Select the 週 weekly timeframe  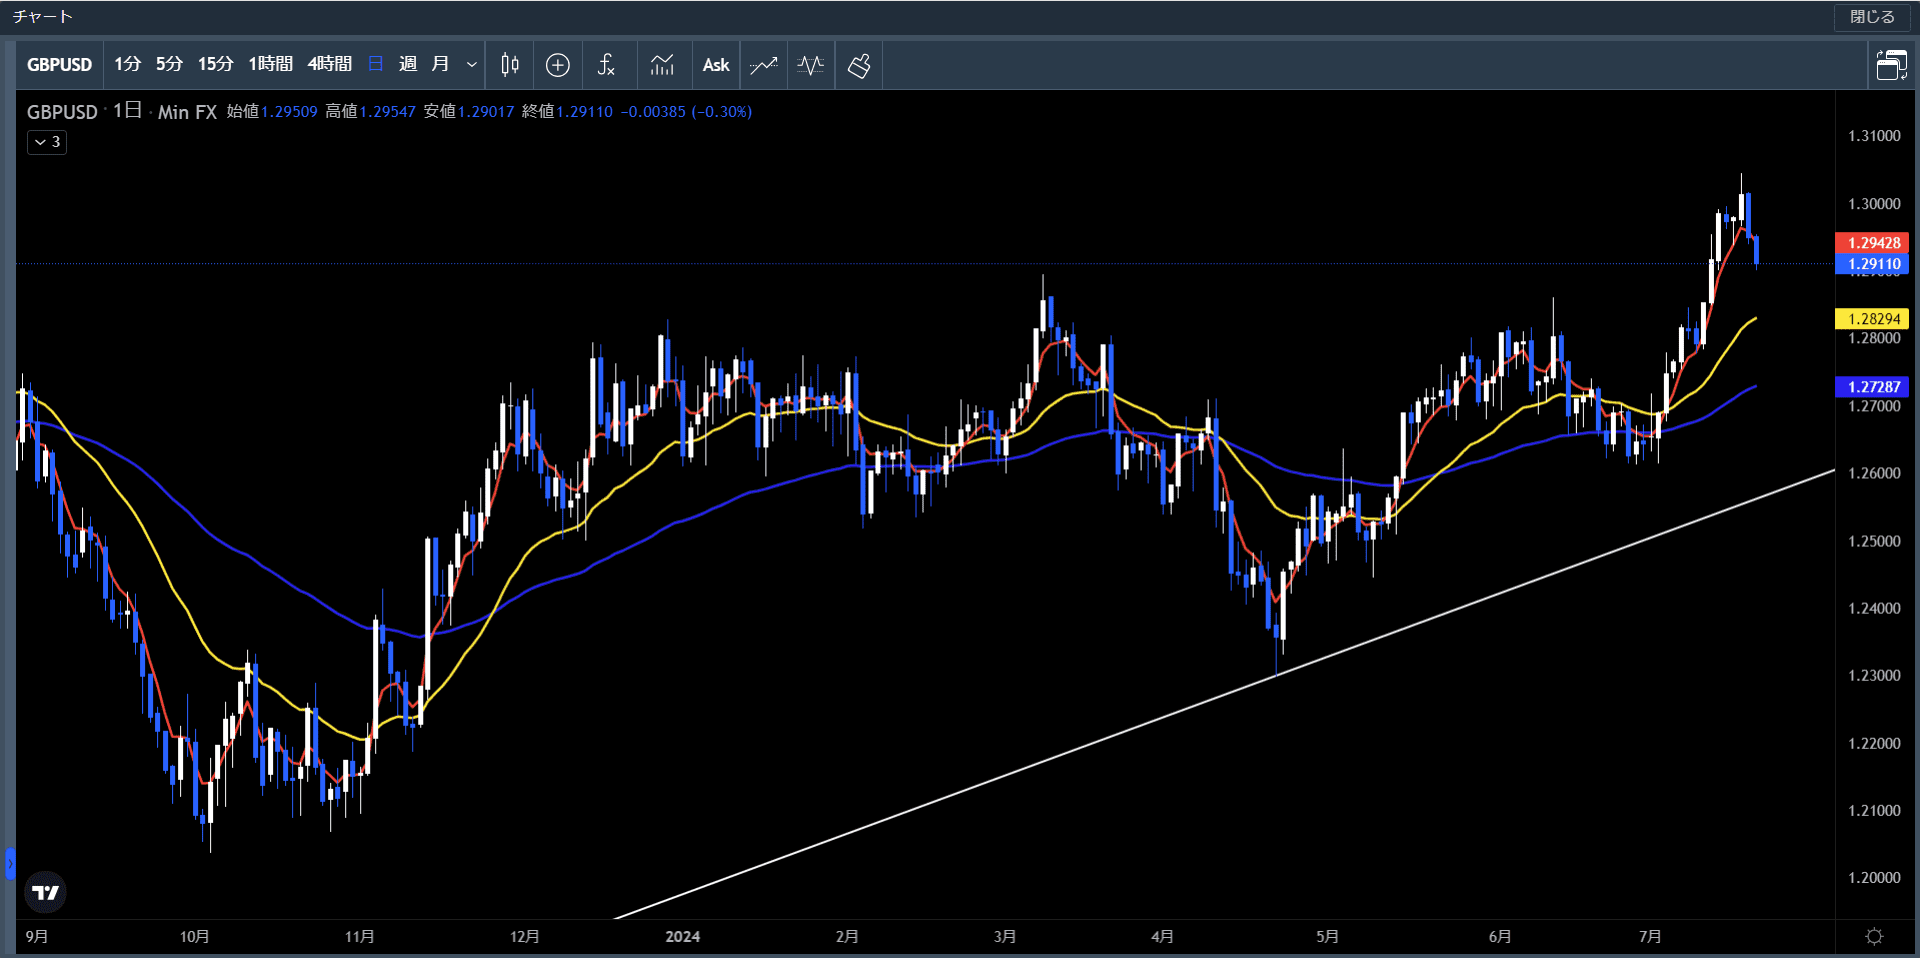(x=407, y=64)
